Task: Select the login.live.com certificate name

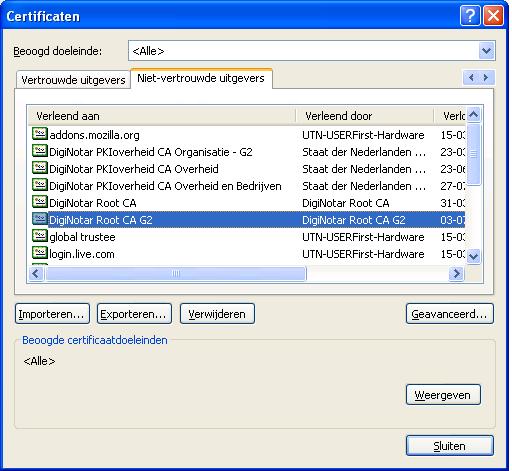Action: pyautogui.click(x=82, y=254)
